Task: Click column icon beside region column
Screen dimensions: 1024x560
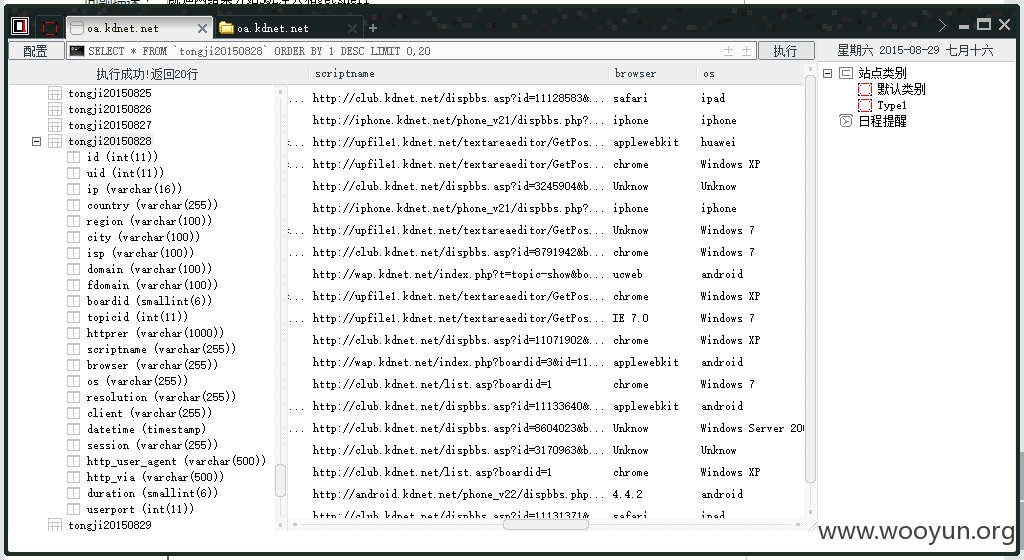Action: pos(74,221)
